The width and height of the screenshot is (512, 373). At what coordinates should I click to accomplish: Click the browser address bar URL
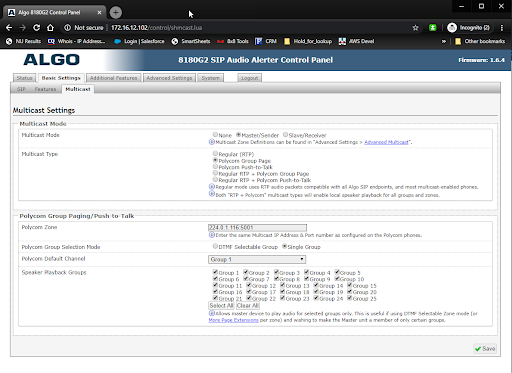157,28
